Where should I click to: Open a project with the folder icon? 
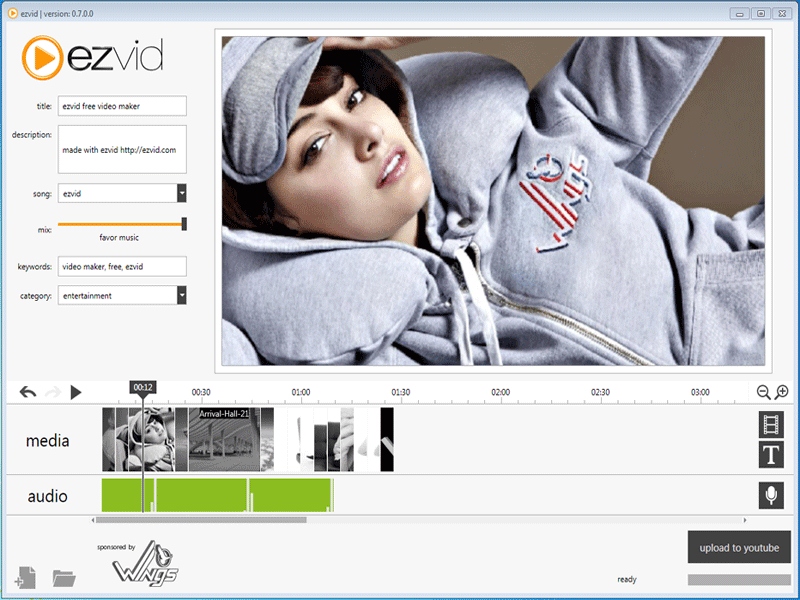pos(64,577)
